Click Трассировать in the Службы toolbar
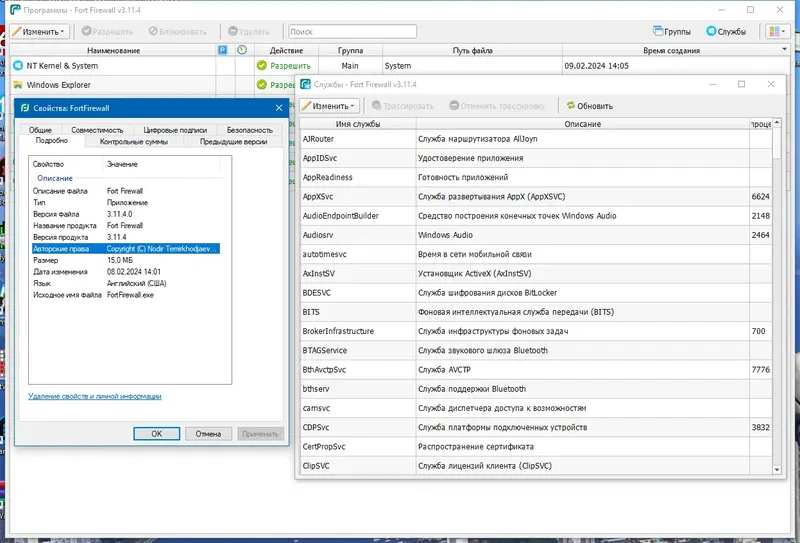The height and width of the screenshot is (543, 800). point(403,106)
